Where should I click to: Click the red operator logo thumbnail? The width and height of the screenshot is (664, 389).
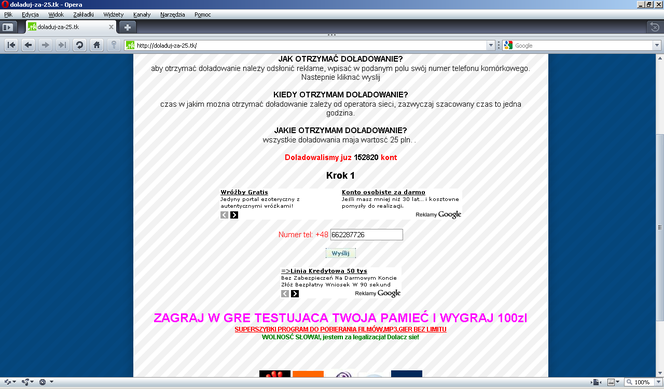[275, 374]
